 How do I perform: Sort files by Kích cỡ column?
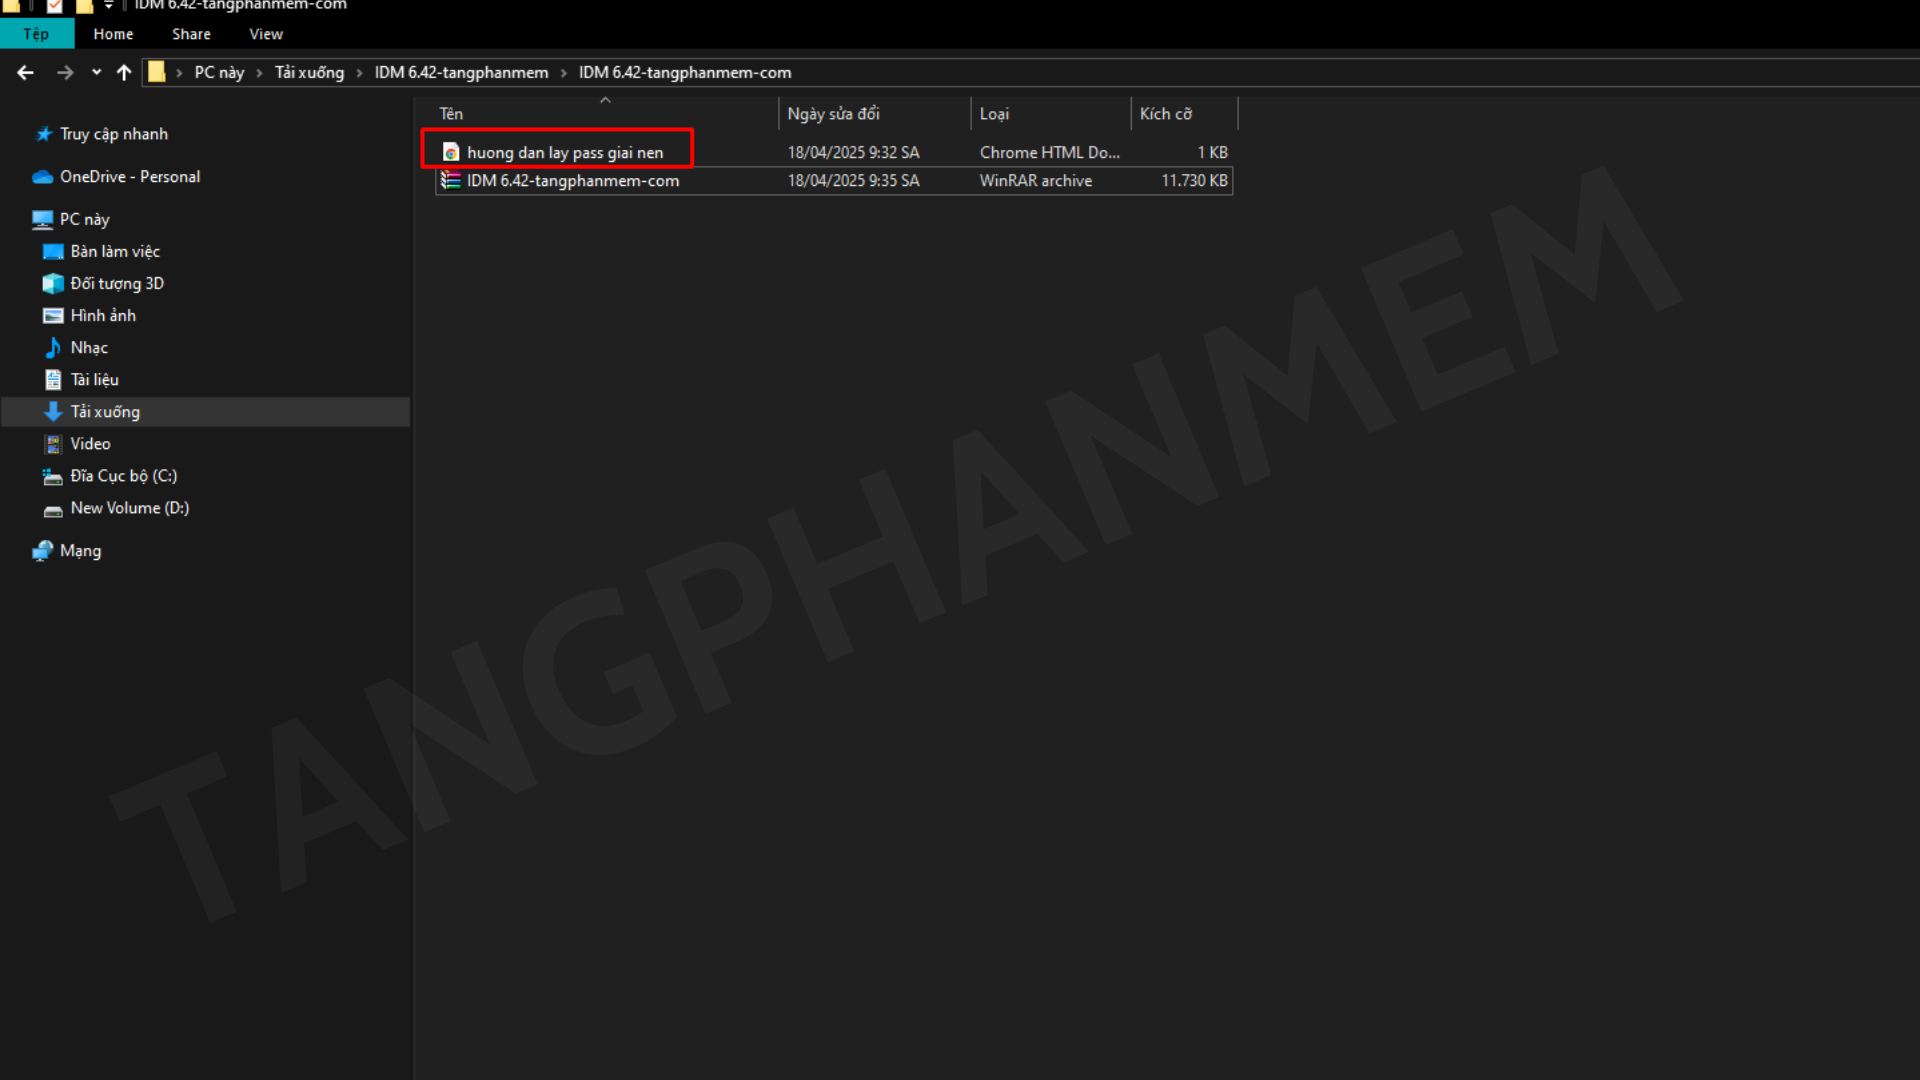pos(1165,114)
